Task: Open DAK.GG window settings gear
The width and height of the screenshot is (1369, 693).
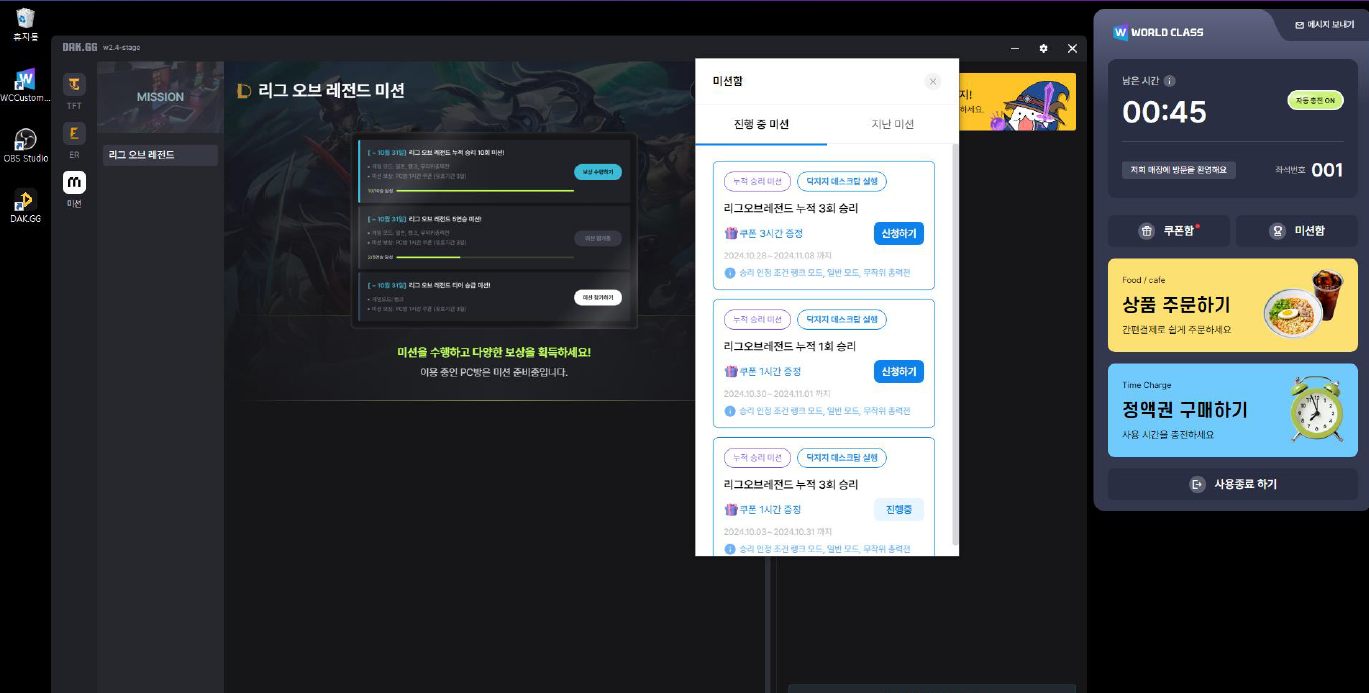Action: tap(1043, 48)
